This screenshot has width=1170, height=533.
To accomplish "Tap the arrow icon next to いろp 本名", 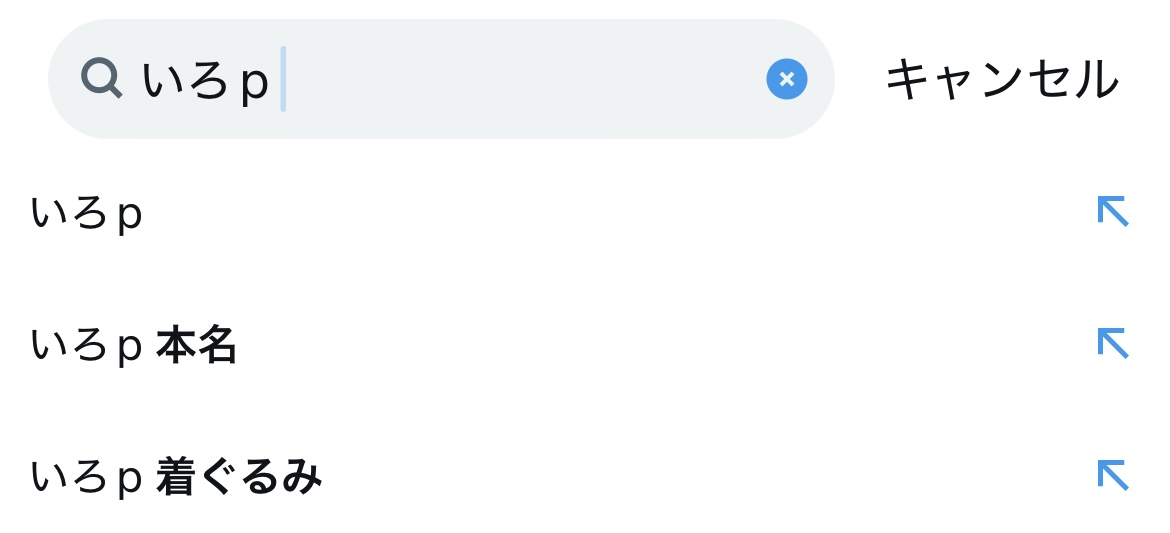I will (x=1112, y=344).
